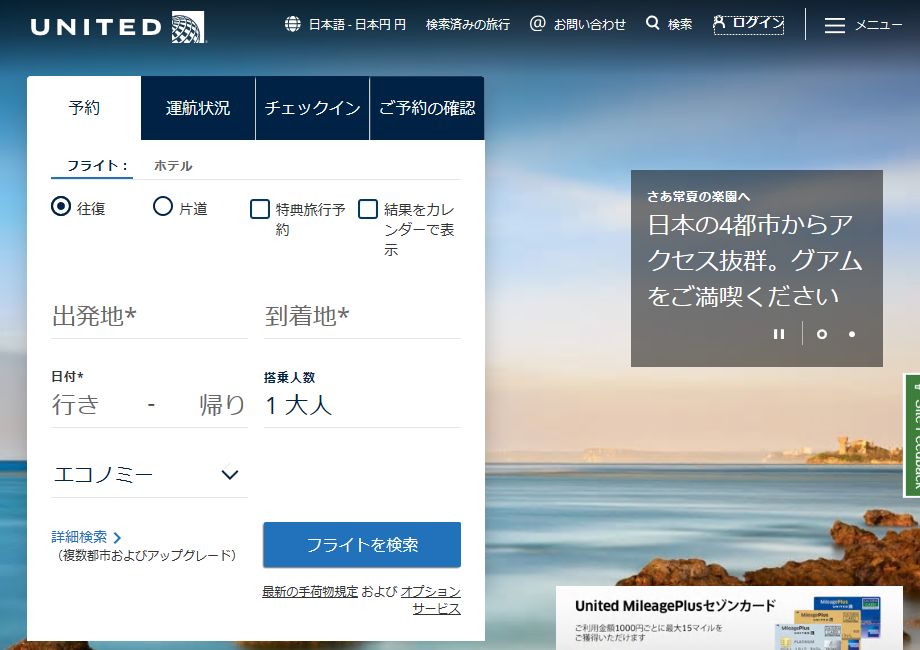Switch to the ご予約の確認 tab
The height and width of the screenshot is (650, 920).
(x=427, y=108)
